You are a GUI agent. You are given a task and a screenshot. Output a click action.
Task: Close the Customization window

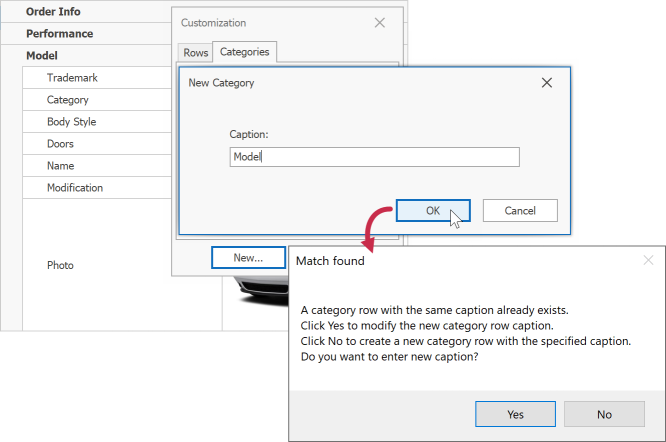point(379,23)
